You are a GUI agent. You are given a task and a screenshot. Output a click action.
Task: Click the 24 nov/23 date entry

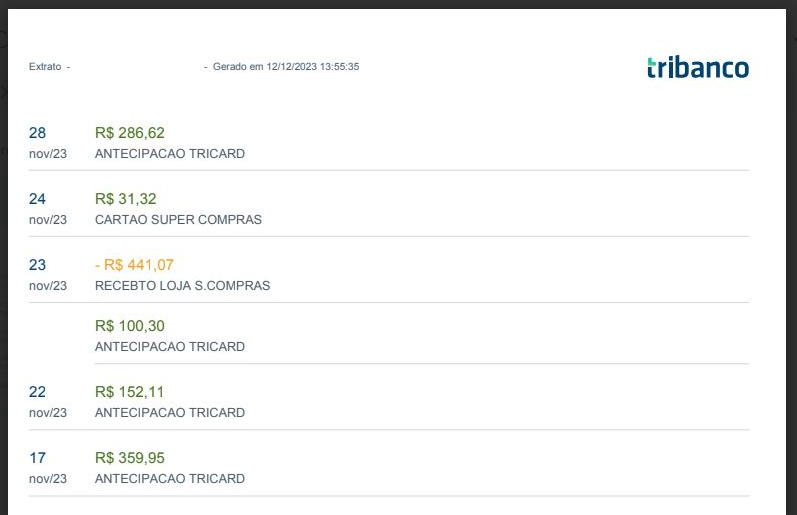(x=47, y=209)
